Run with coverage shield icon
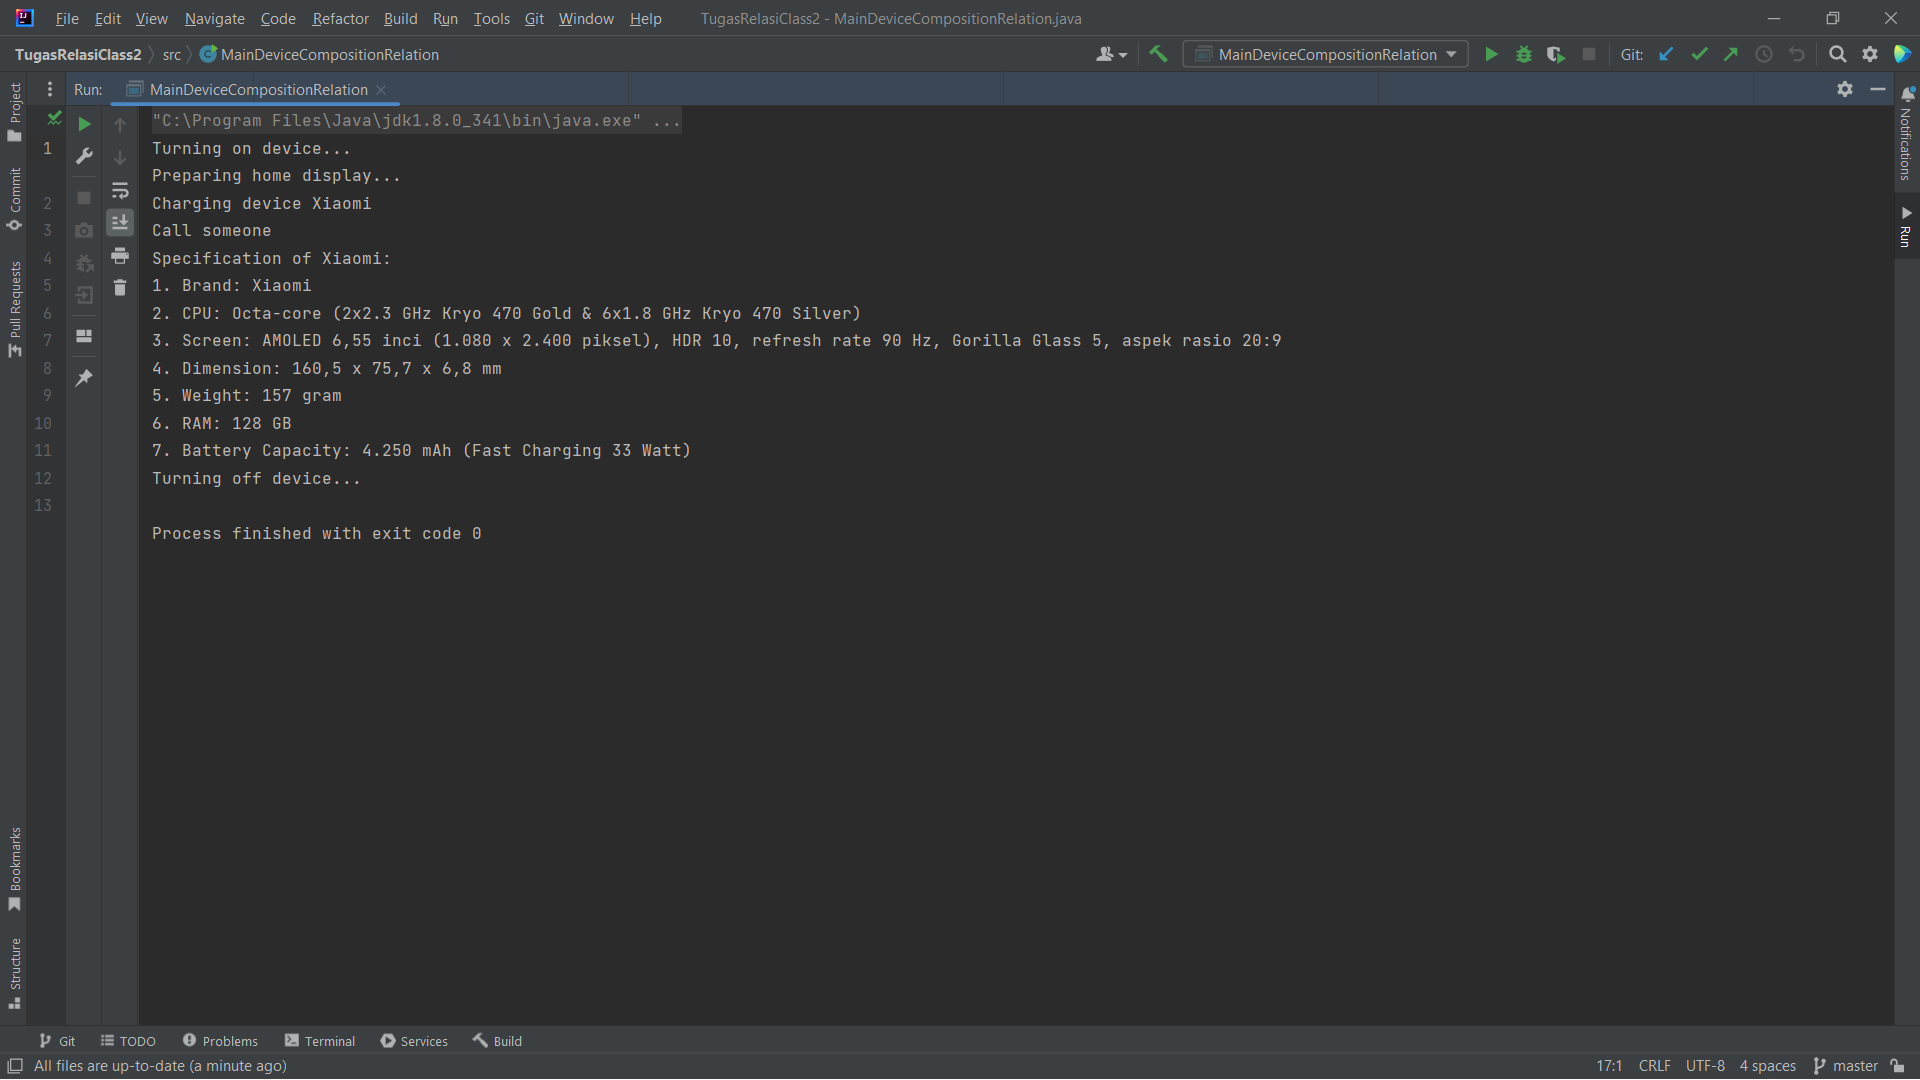The height and width of the screenshot is (1080, 1920). 1555,54
